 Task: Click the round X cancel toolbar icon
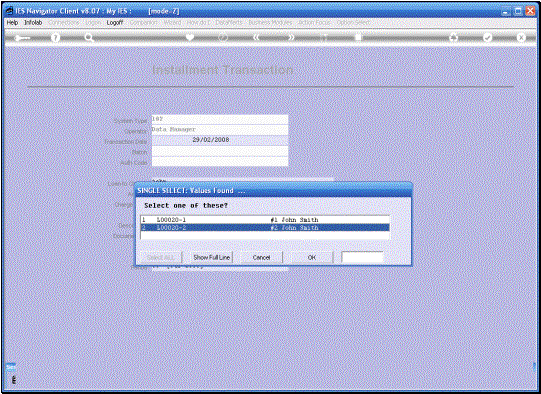[x=521, y=38]
